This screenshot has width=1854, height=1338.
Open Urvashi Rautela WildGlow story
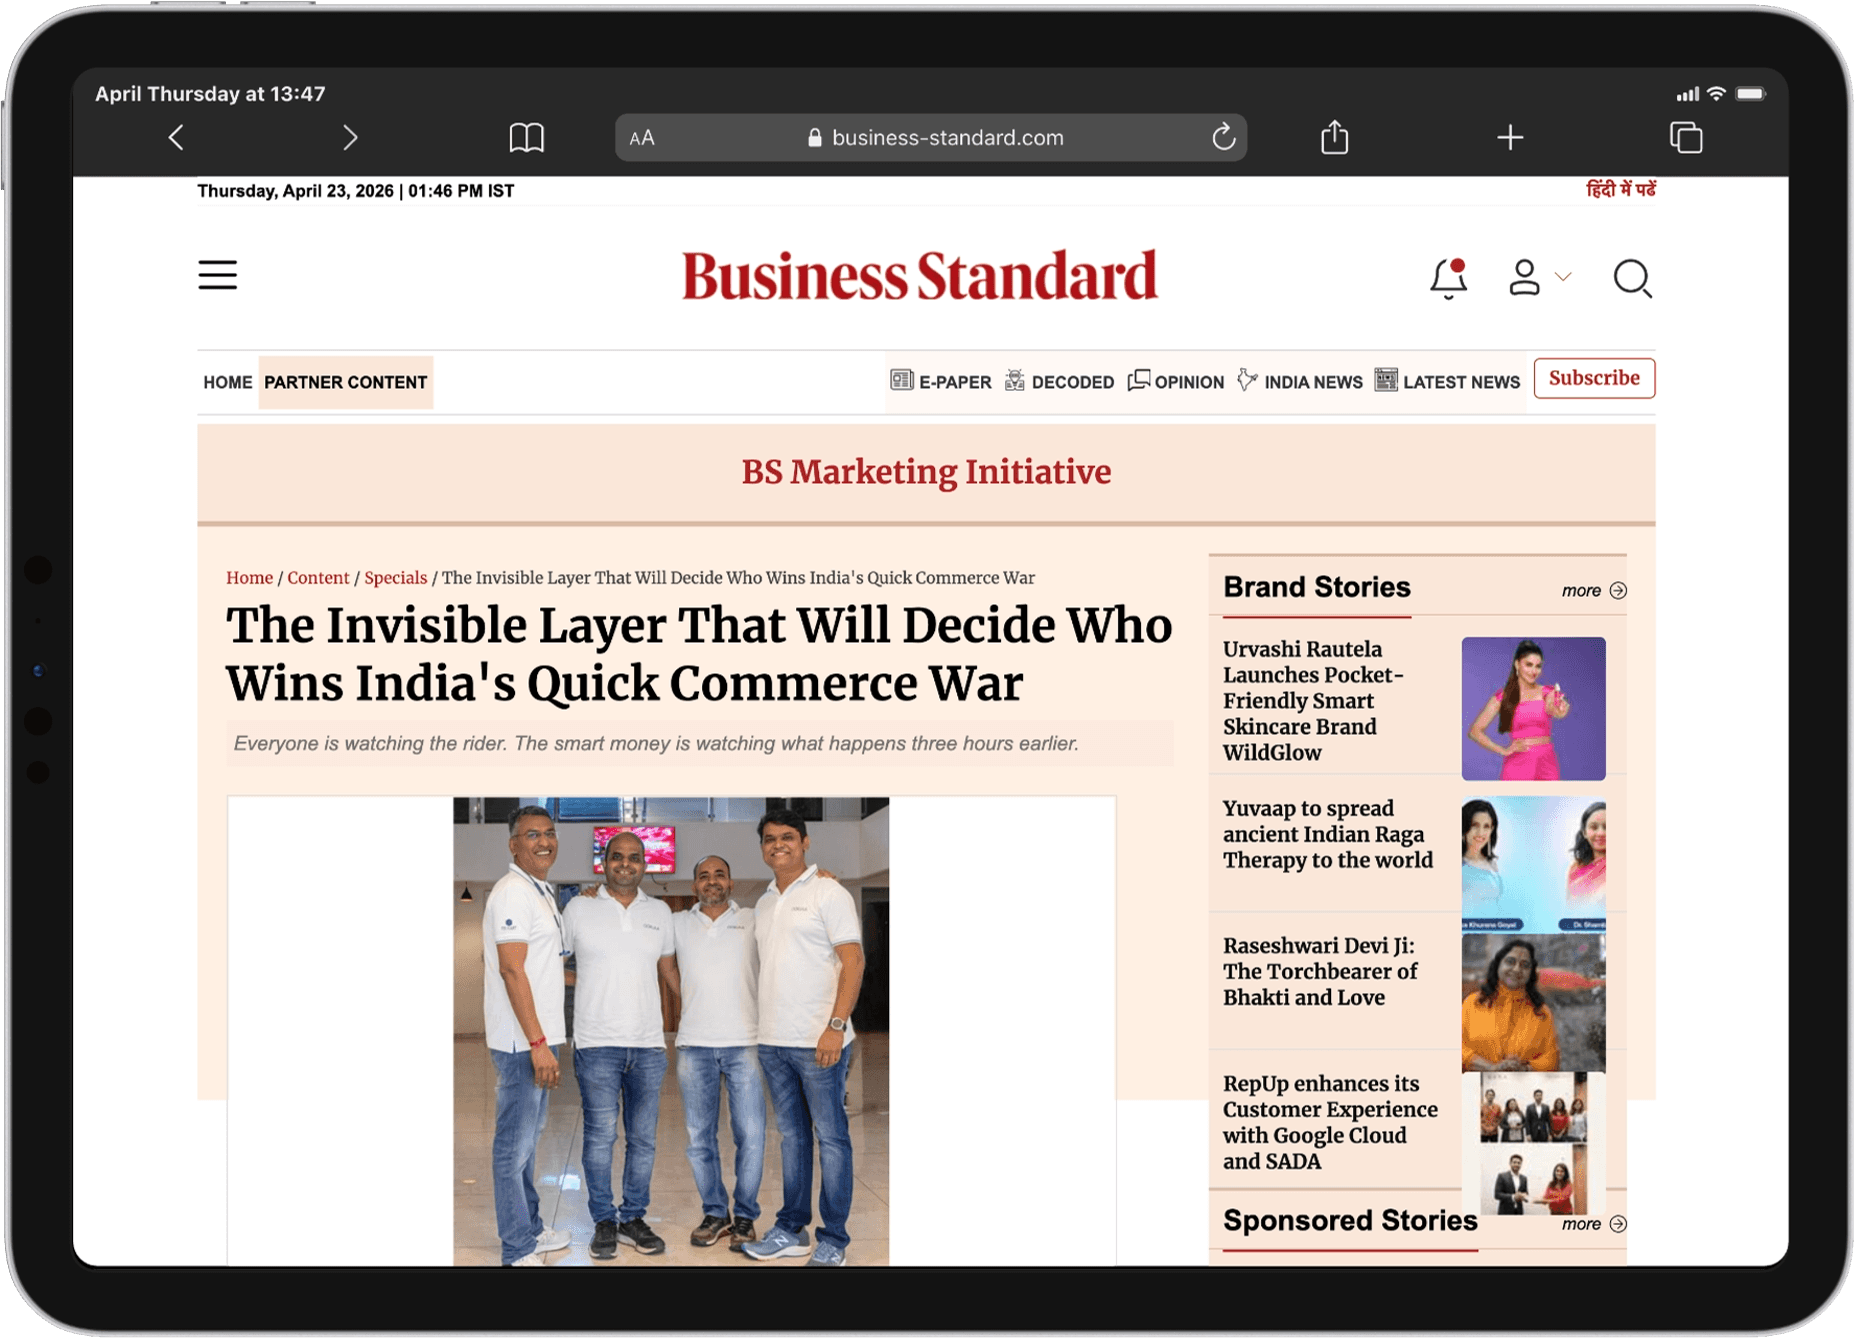pyautogui.click(x=1314, y=701)
